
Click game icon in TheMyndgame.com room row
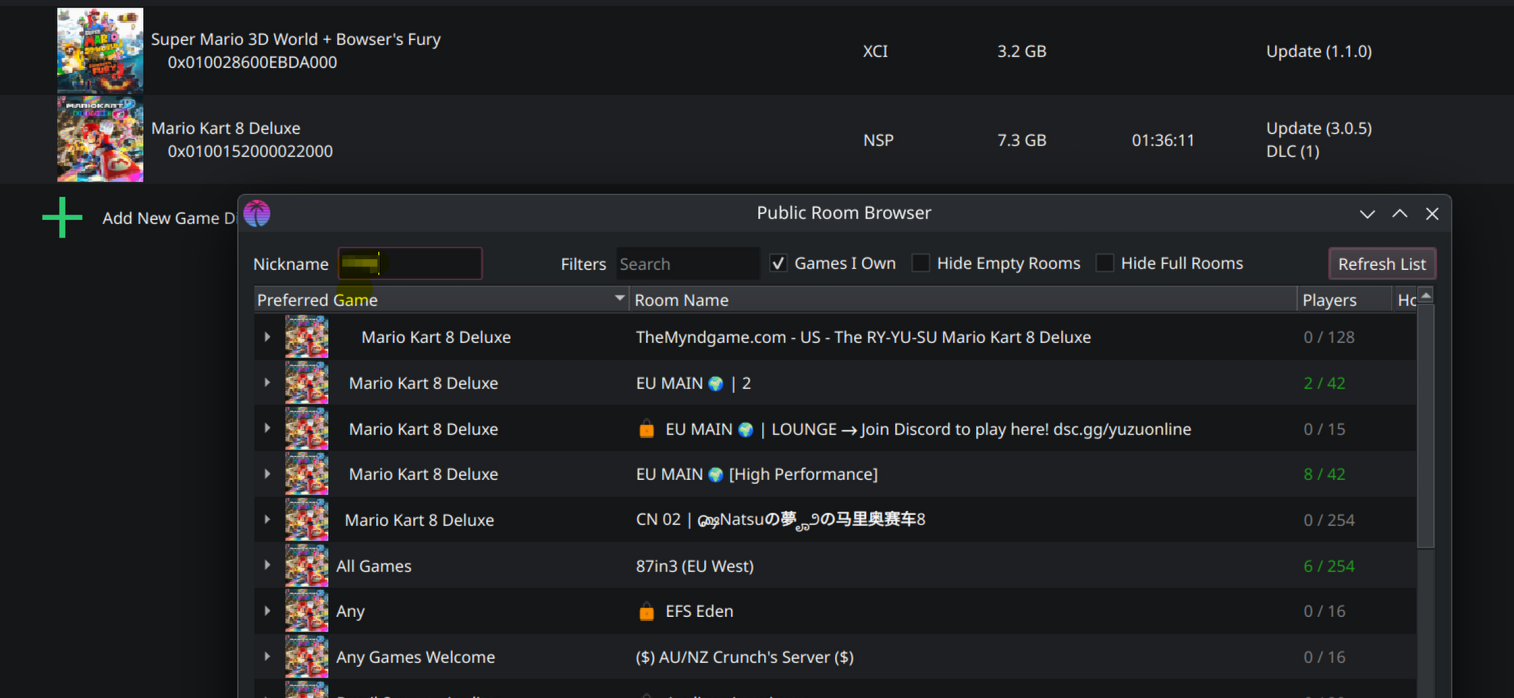(306, 337)
